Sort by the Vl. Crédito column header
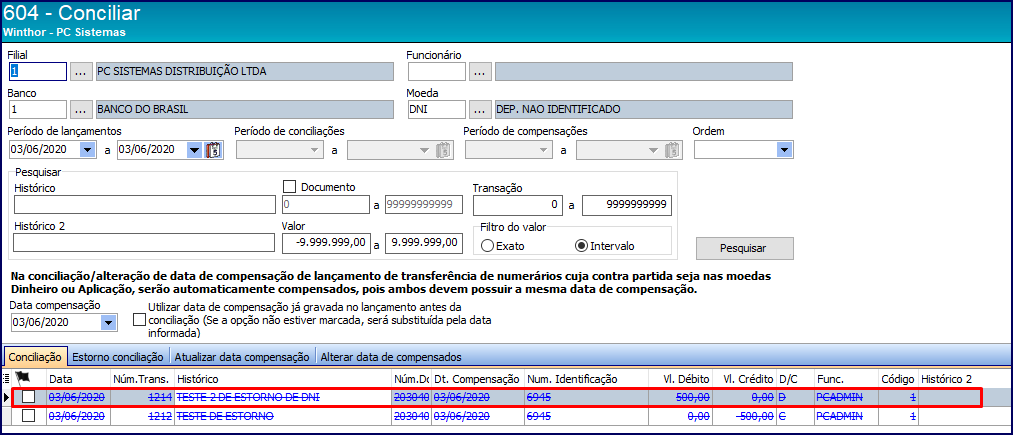This screenshot has width=1013, height=435. 745,378
